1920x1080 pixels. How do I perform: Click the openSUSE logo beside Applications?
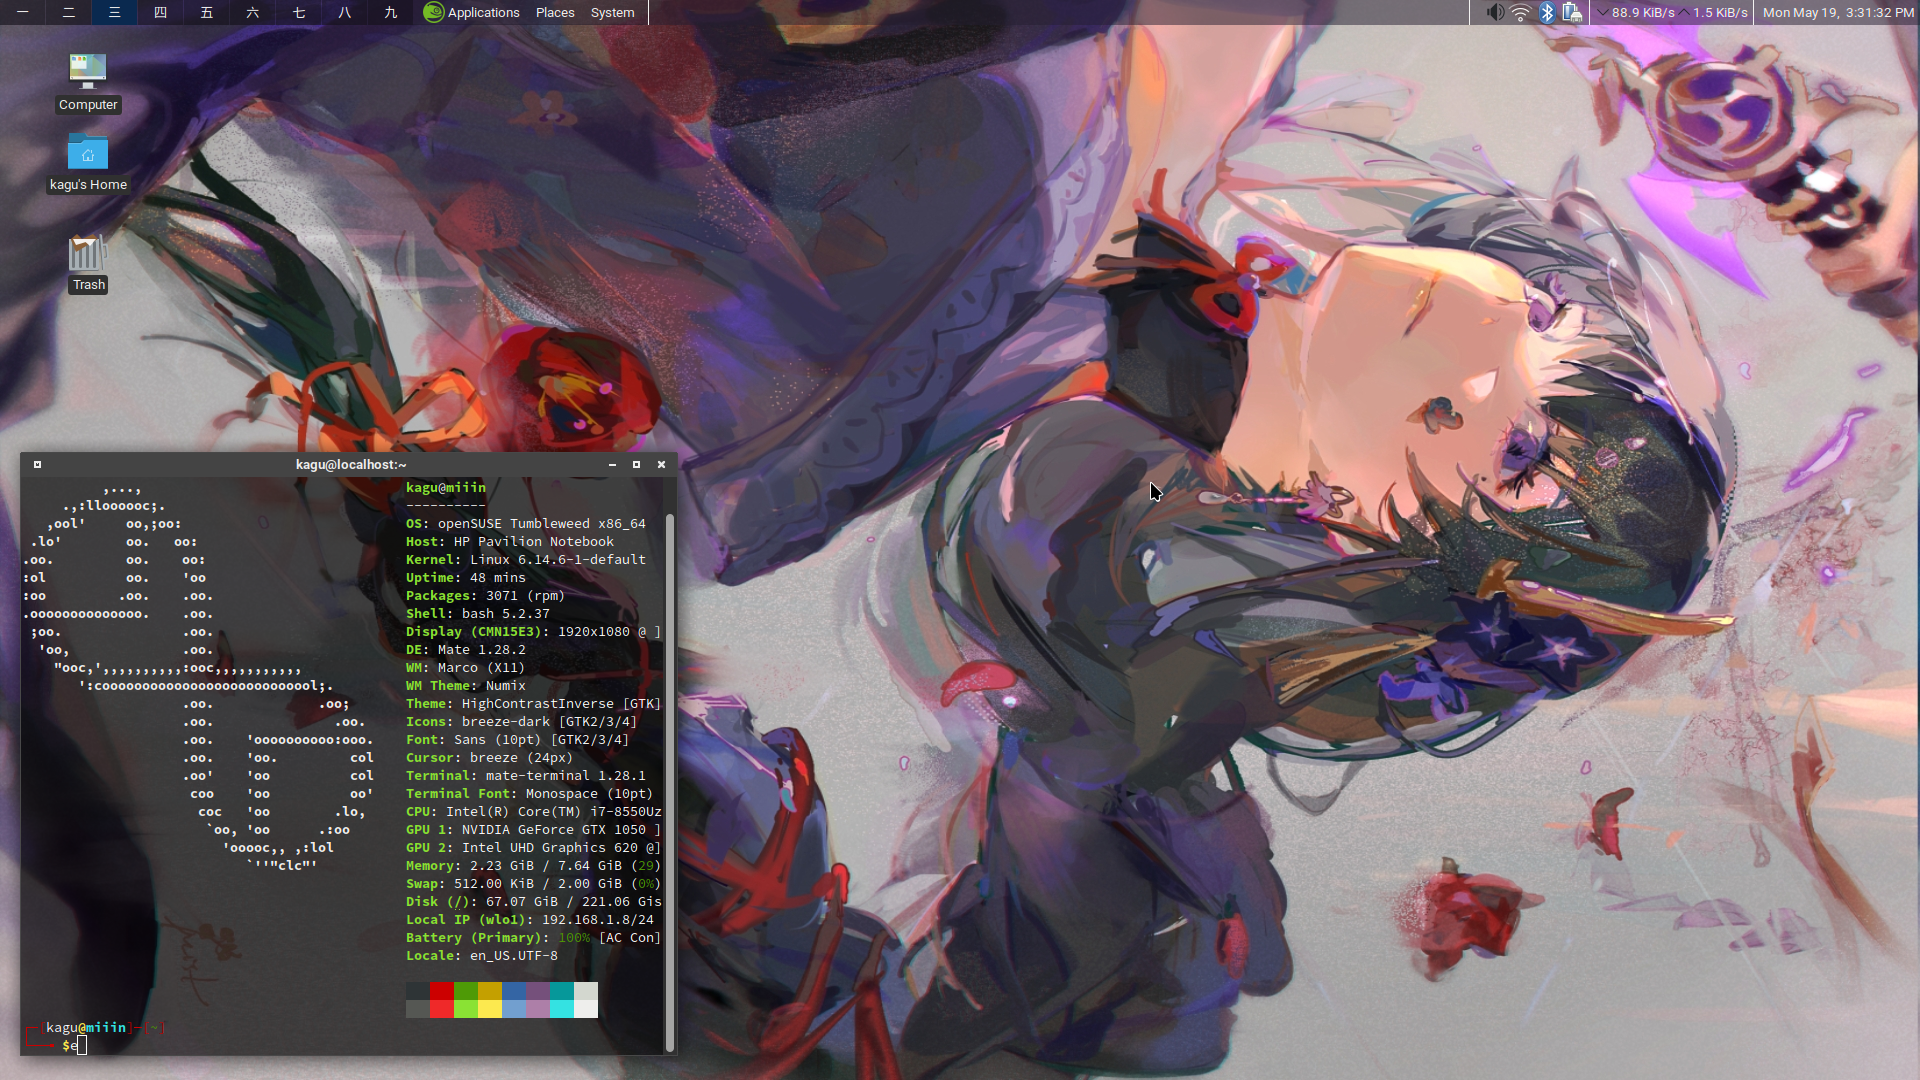tap(433, 12)
